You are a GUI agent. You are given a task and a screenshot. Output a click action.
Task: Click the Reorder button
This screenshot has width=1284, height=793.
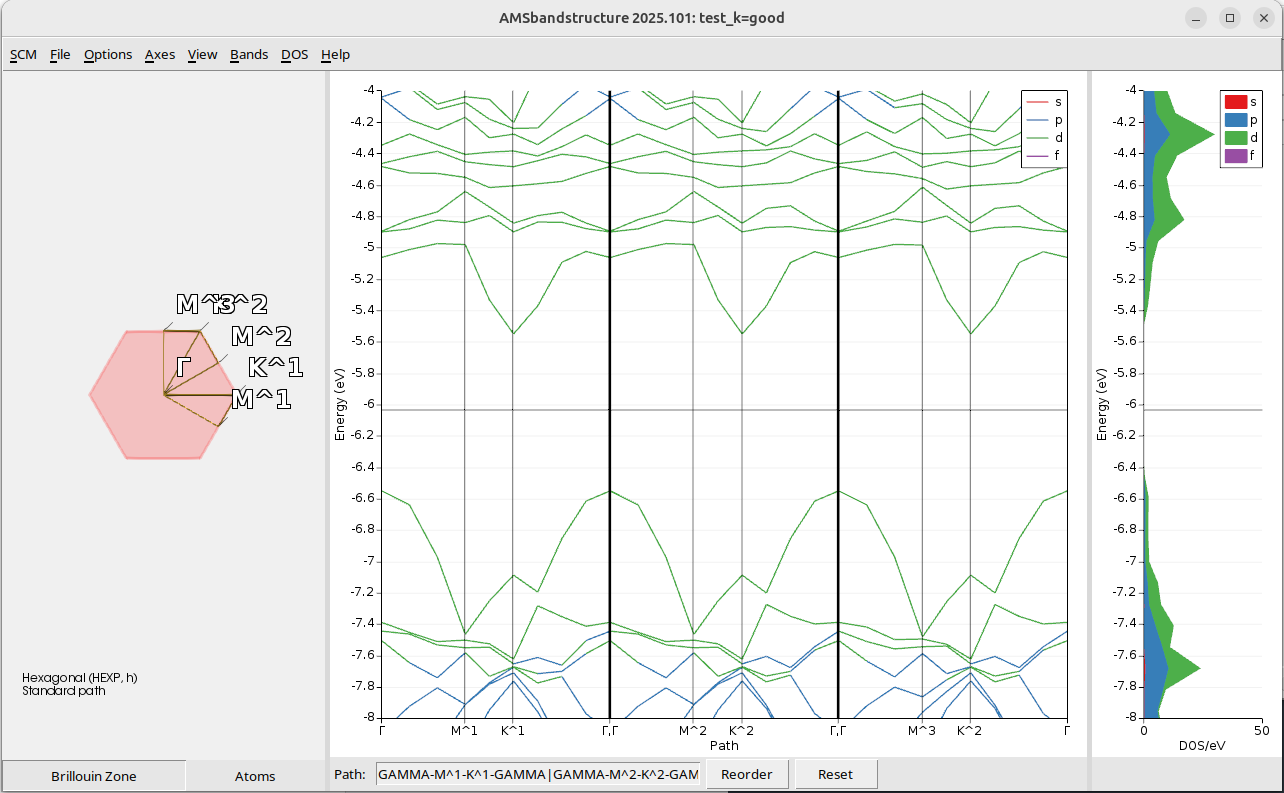[x=747, y=774]
